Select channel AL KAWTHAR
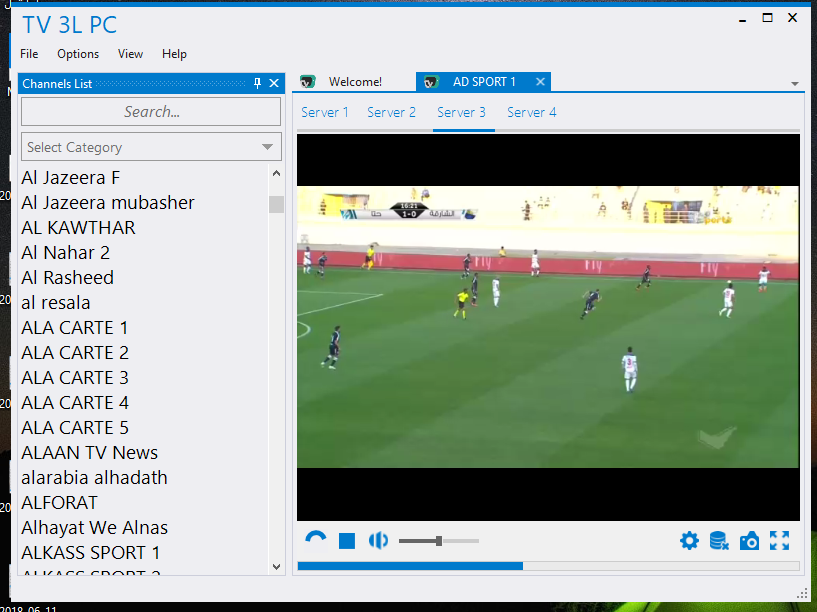The height and width of the screenshot is (612, 817). (x=78, y=228)
